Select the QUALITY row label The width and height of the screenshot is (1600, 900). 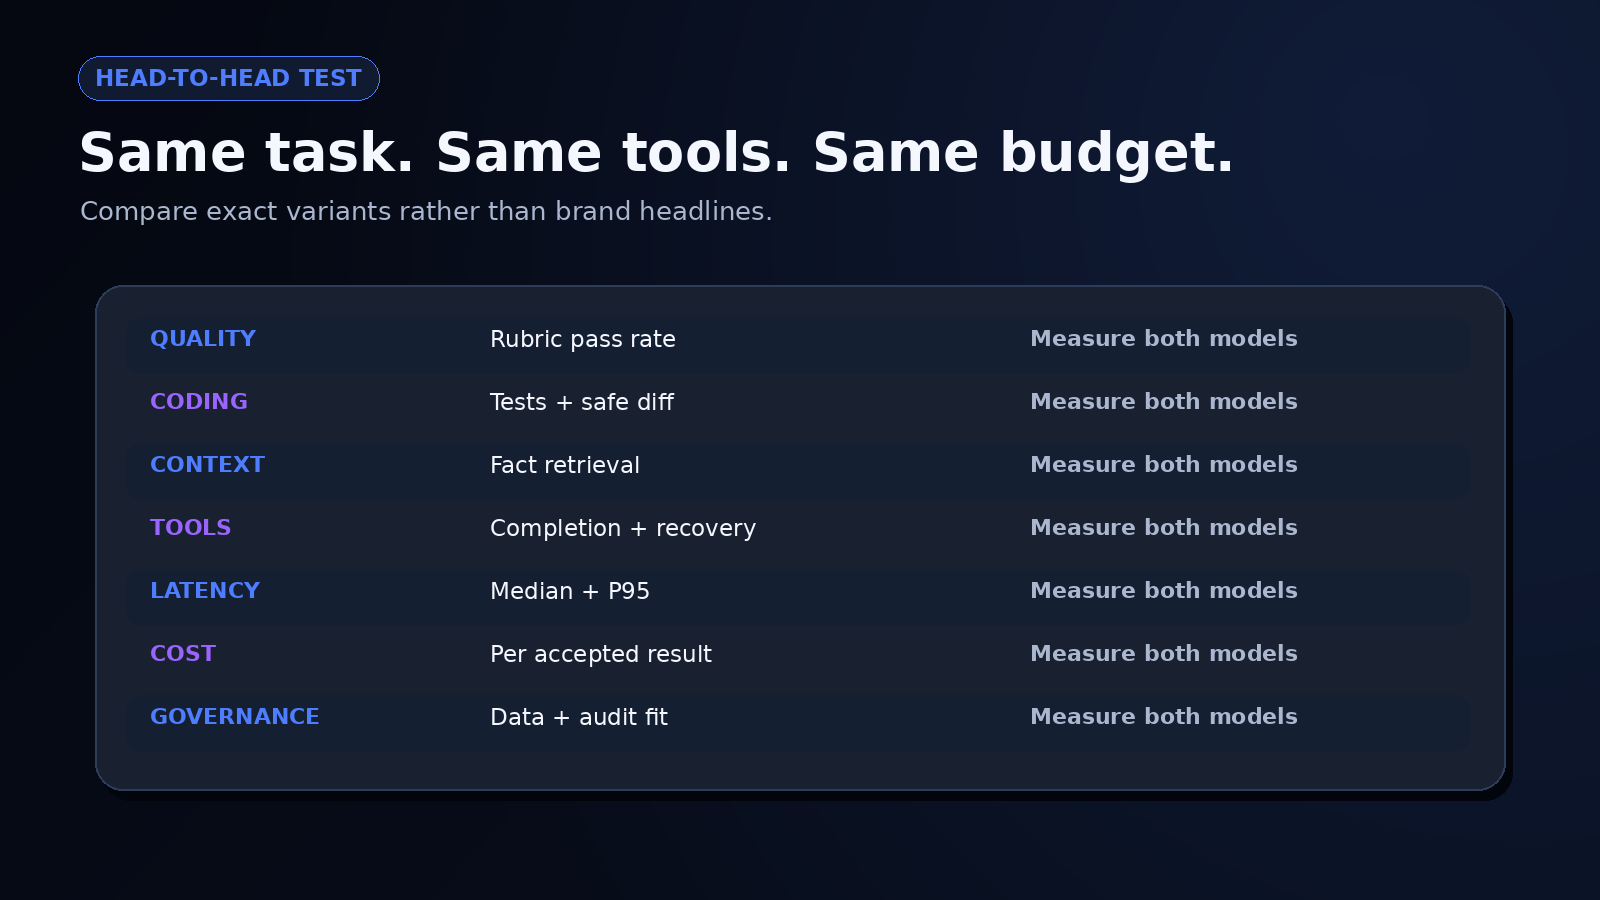pos(203,339)
